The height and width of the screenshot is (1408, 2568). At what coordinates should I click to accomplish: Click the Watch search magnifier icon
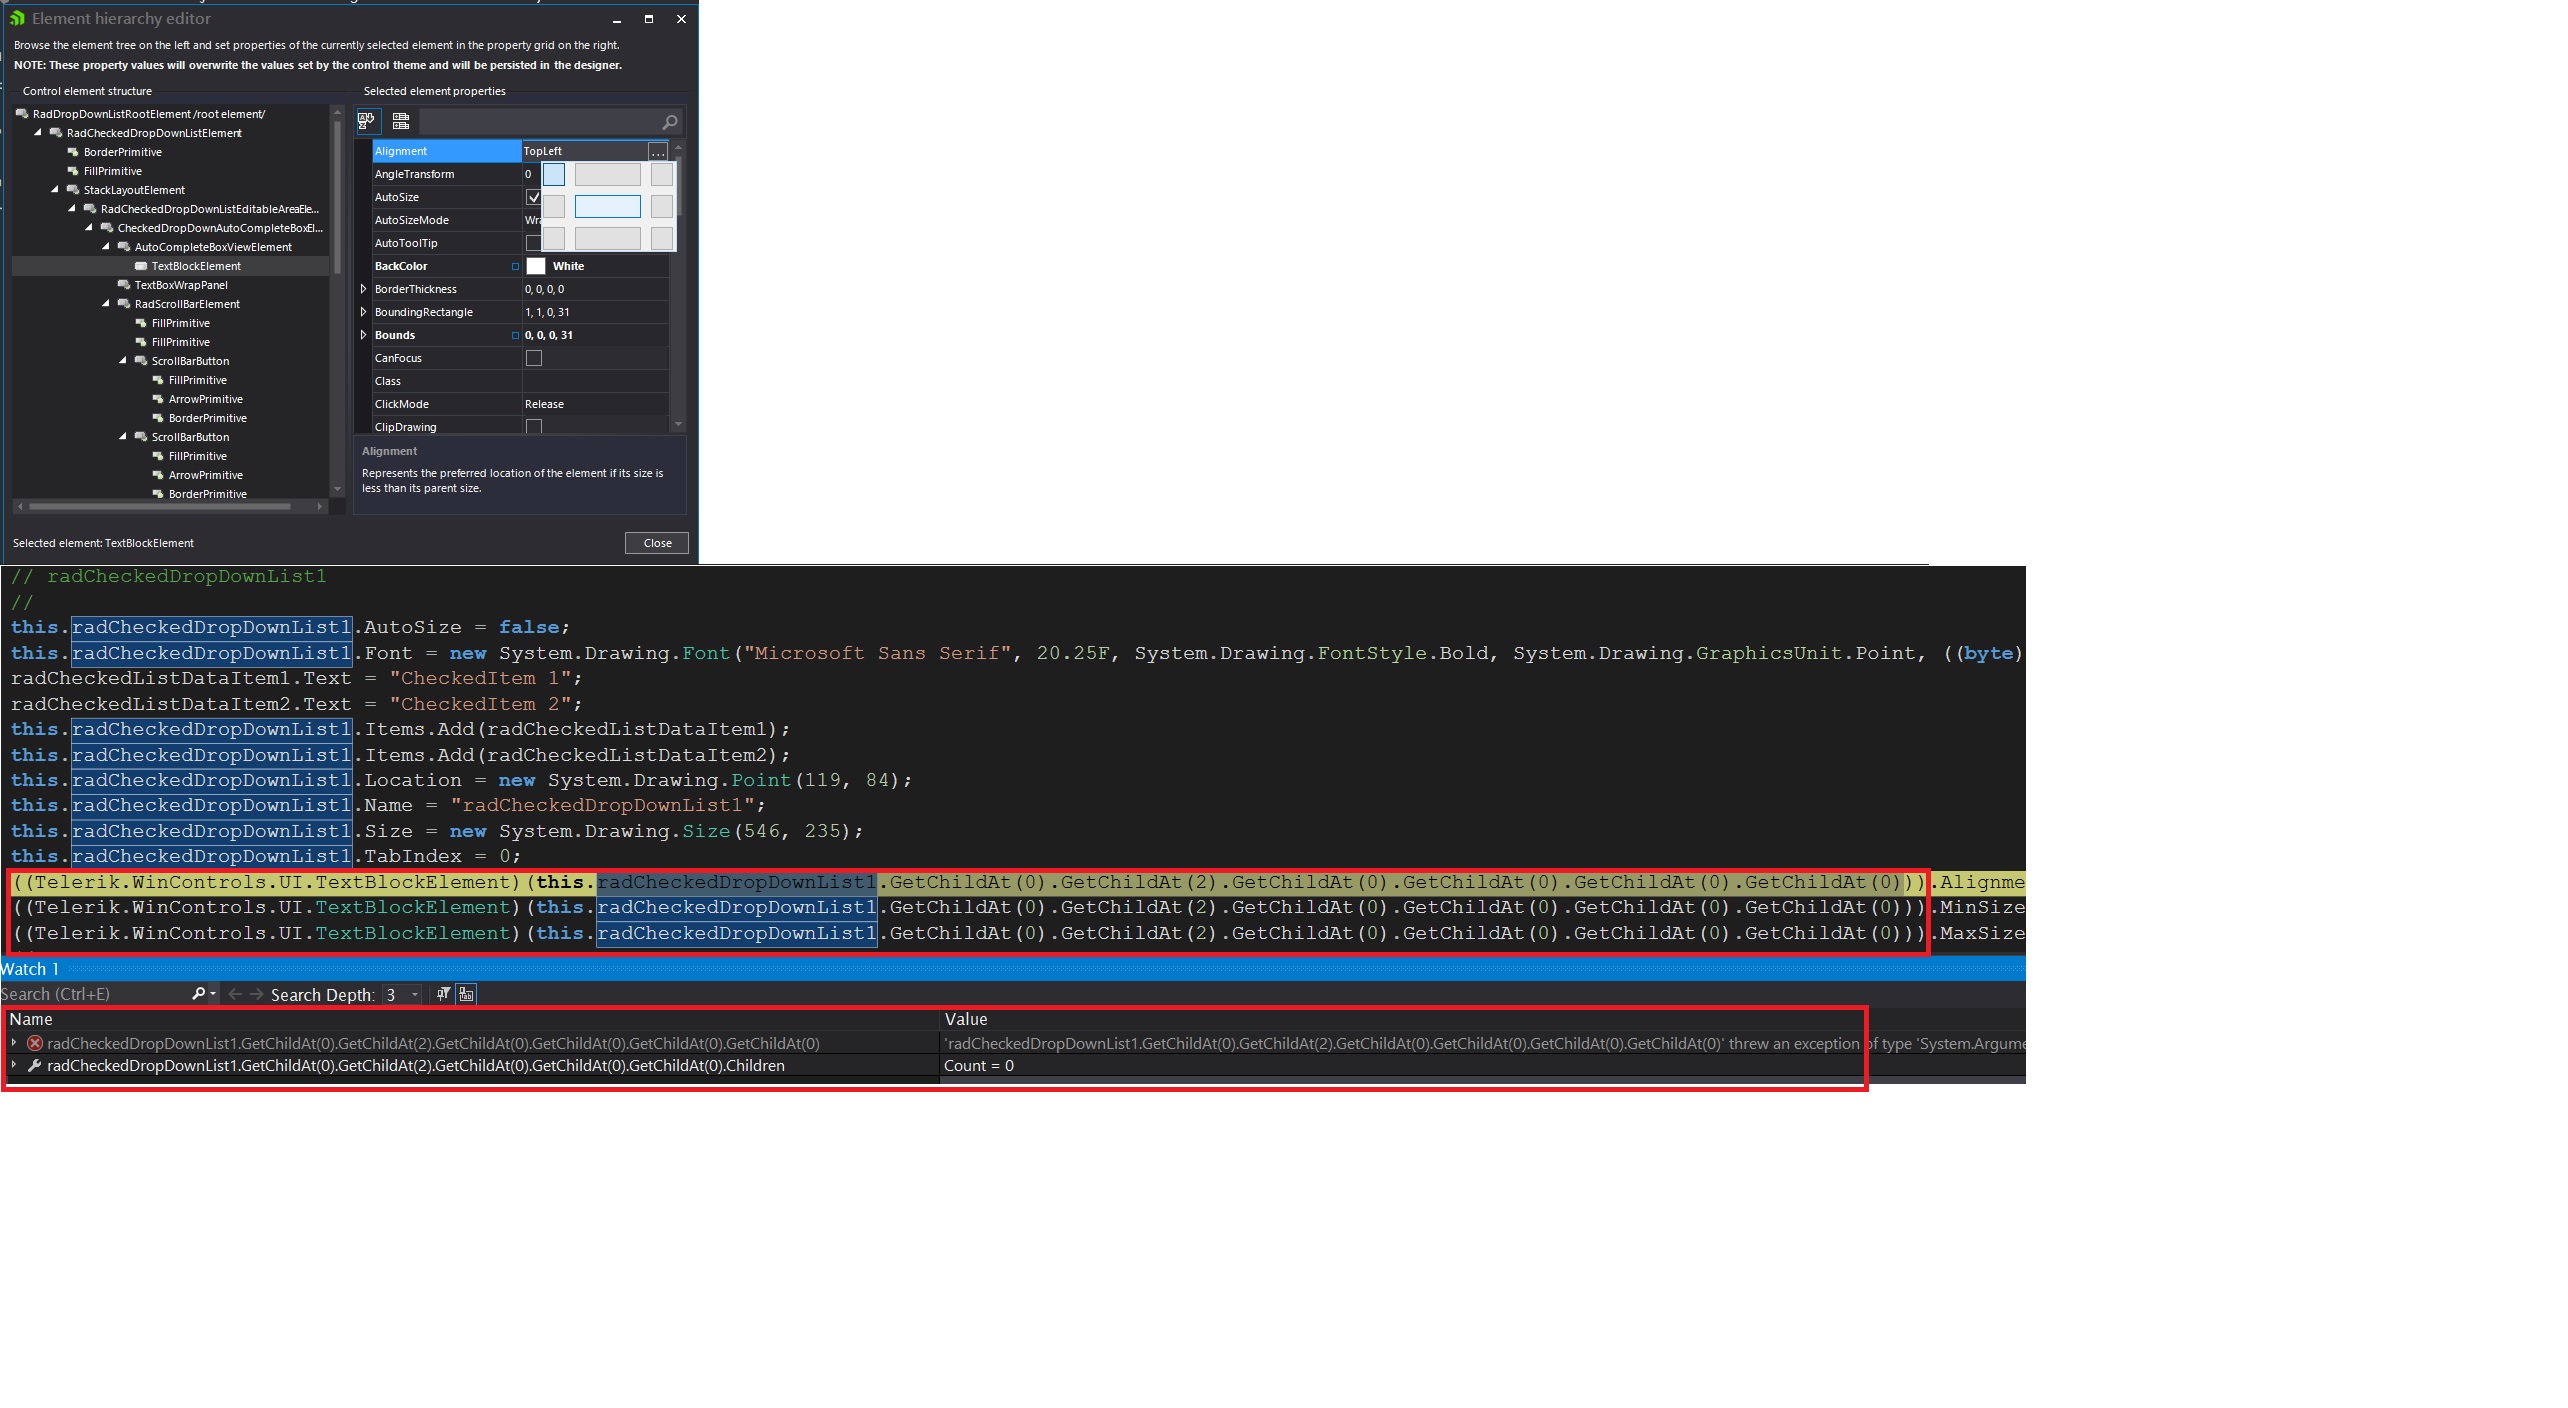tap(198, 994)
